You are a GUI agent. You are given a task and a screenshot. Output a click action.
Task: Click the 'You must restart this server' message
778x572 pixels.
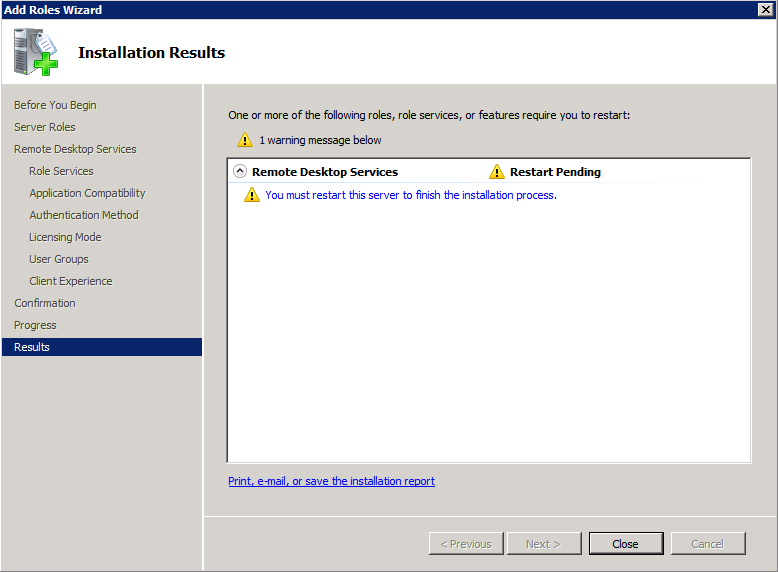tap(411, 195)
